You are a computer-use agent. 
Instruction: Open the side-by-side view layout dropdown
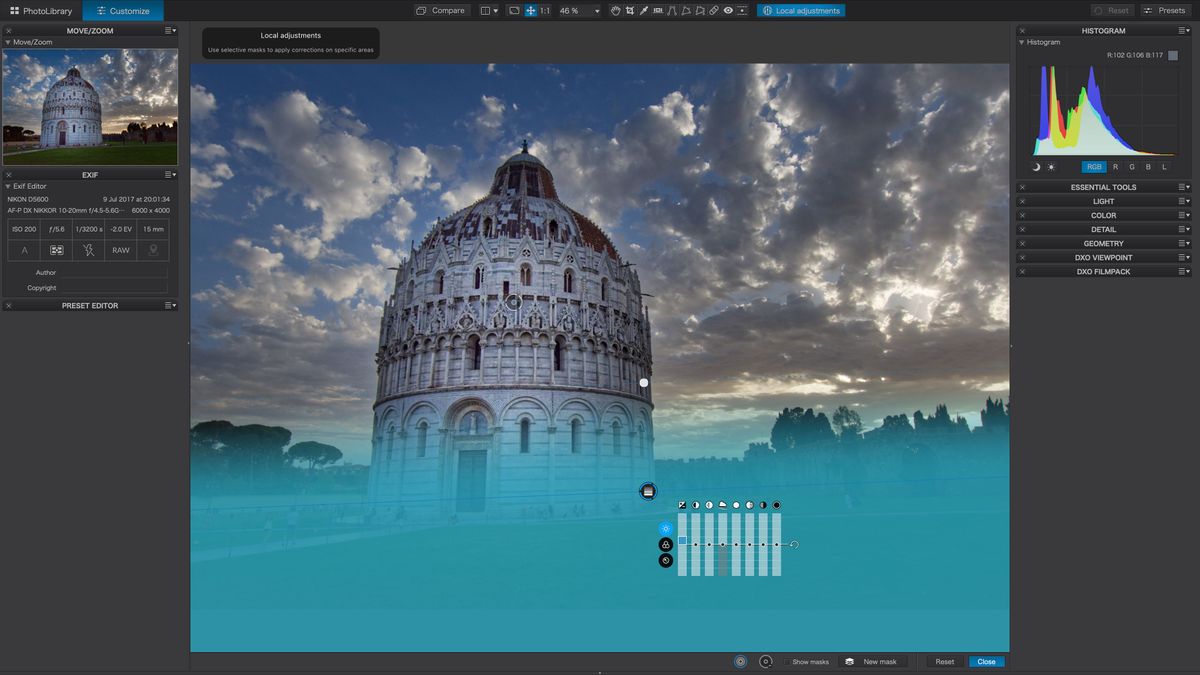pyautogui.click(x=489, y=10)
